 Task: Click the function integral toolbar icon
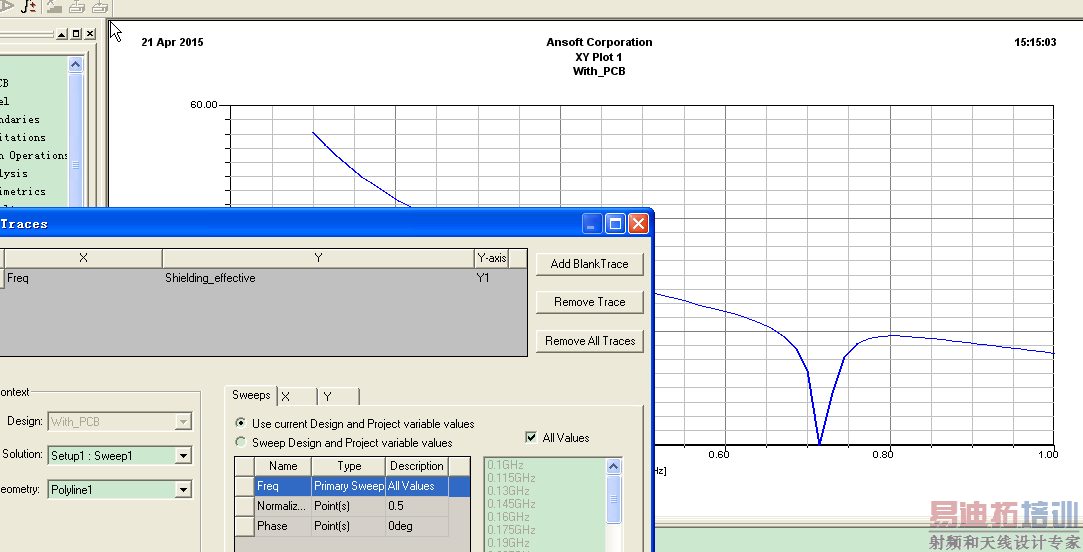28,6
